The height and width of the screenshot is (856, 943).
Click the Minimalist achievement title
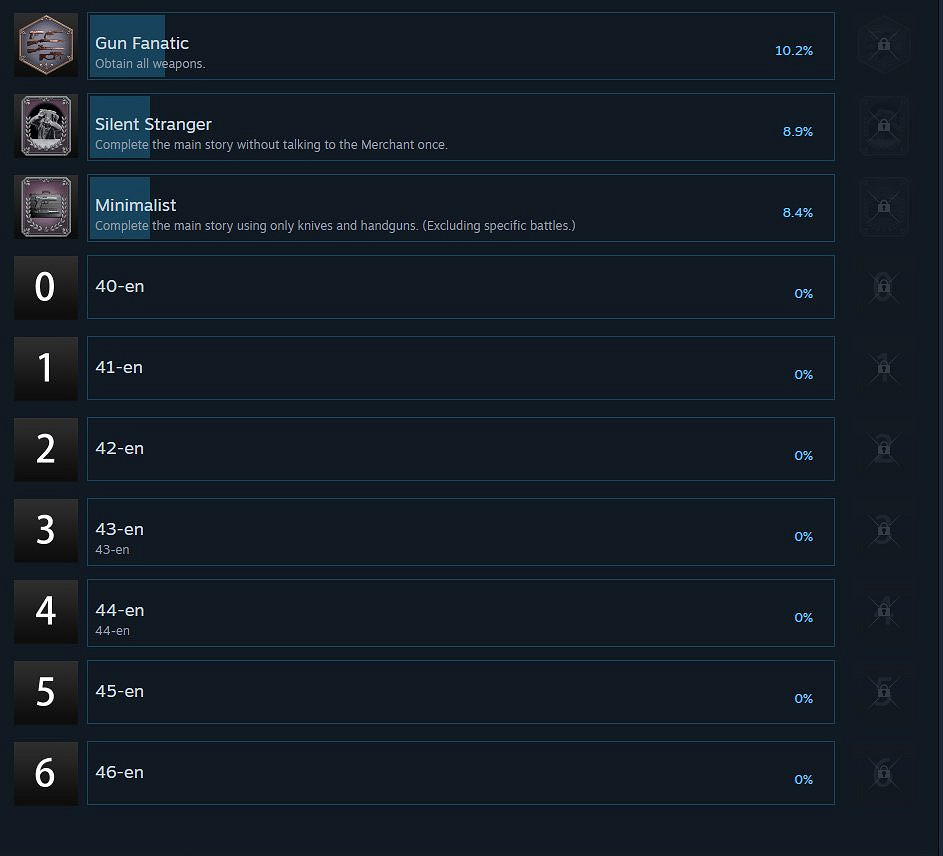point(135,205)
